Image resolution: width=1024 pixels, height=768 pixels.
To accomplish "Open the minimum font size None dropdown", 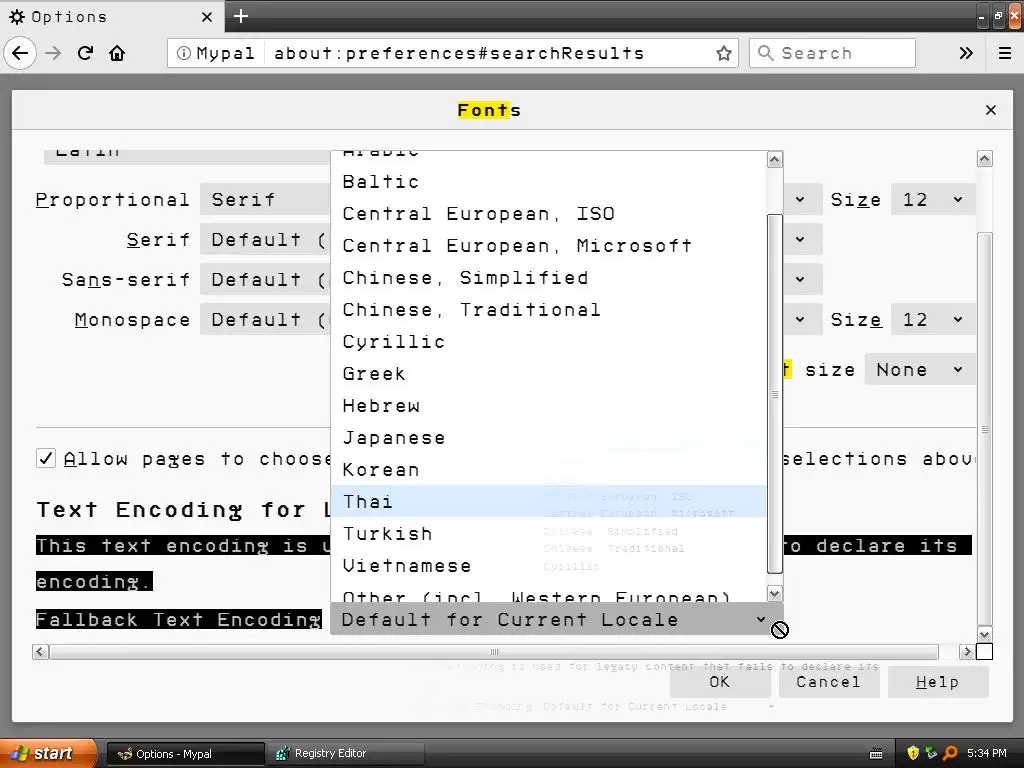I will pos(920,370).
